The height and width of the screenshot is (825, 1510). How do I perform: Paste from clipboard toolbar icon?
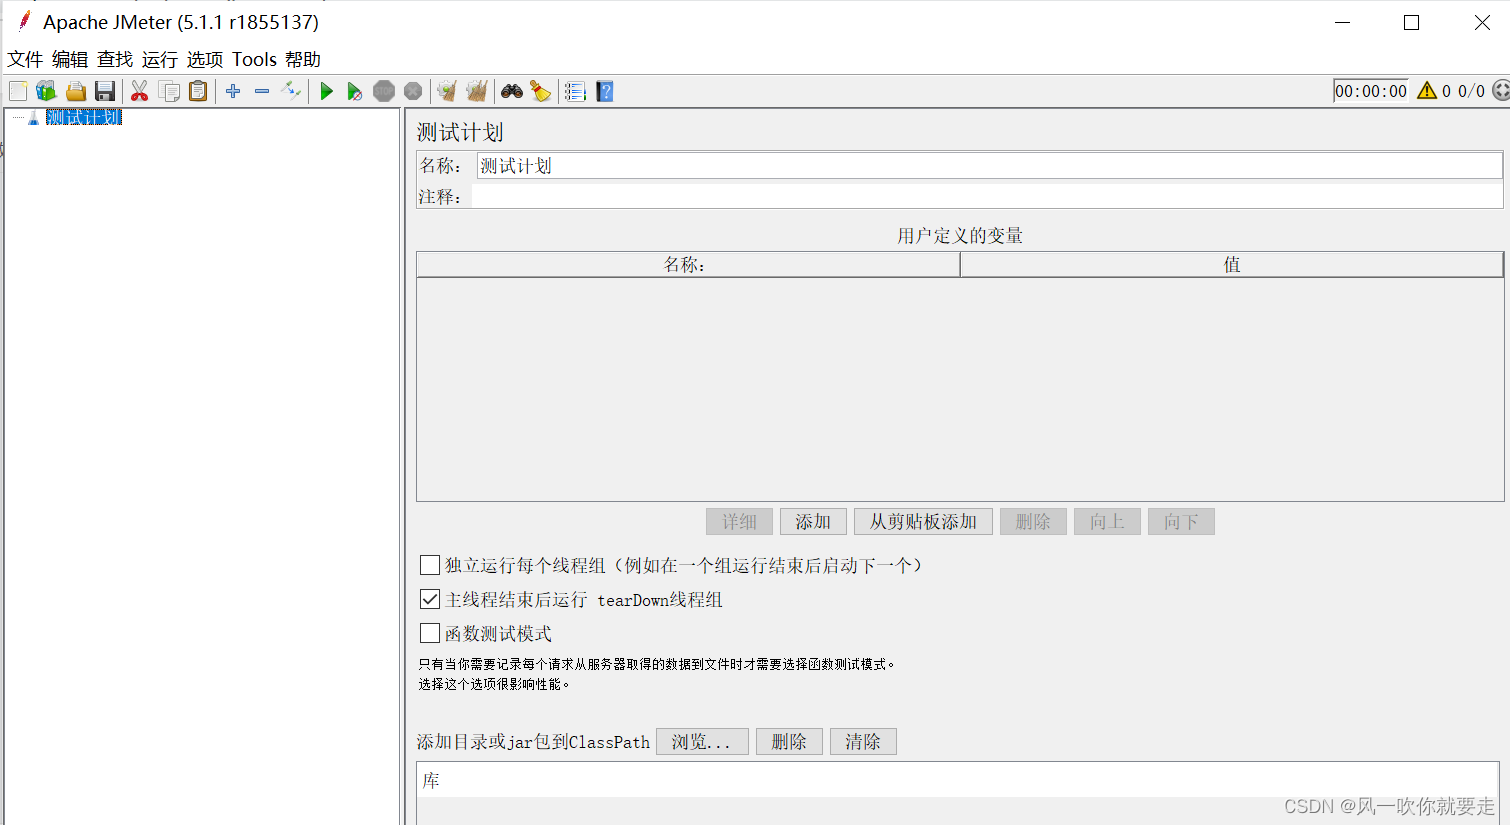point(198,91)
